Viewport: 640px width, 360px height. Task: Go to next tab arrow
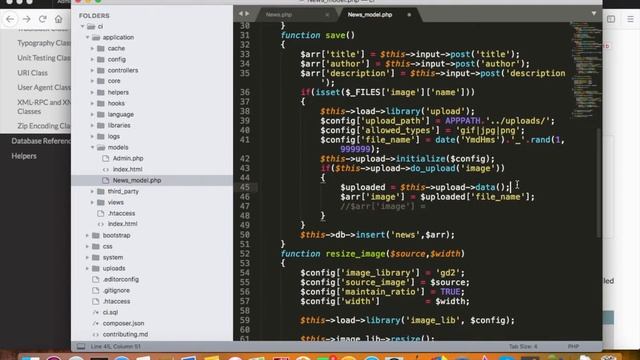pyautogui.click(x=247, y=14)
